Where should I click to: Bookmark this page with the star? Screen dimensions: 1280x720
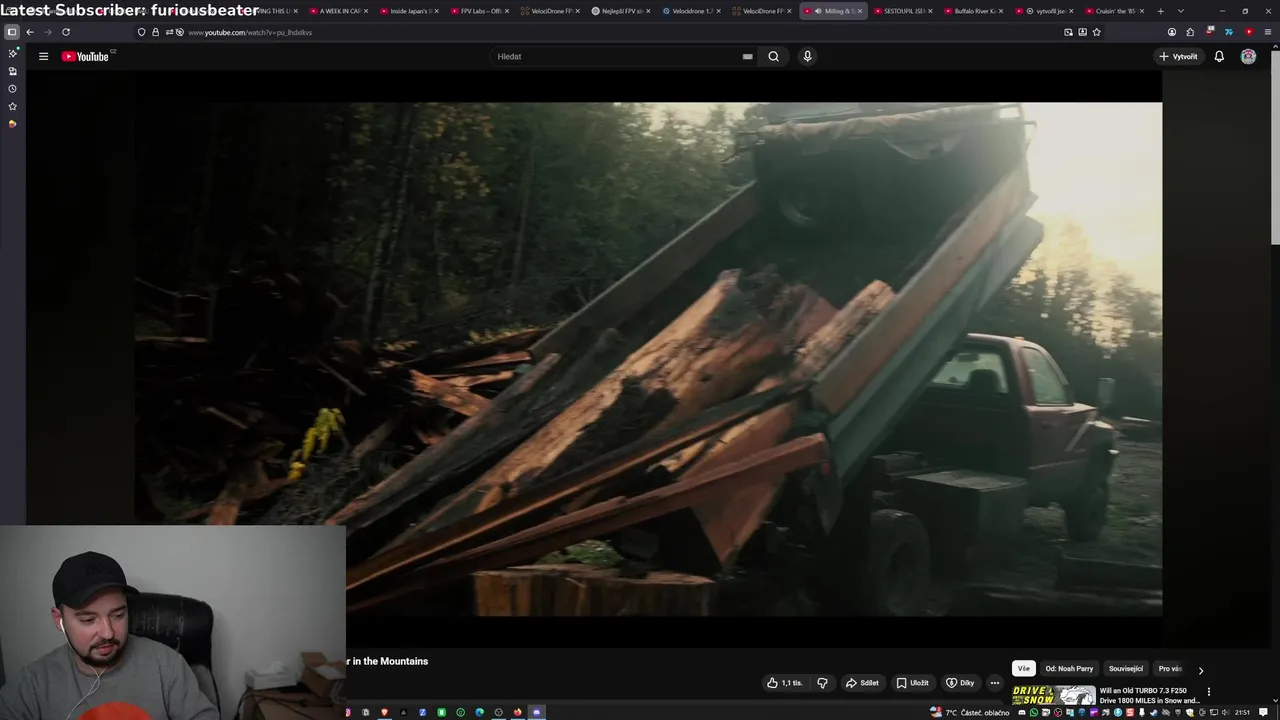[x=1096, y=32]
